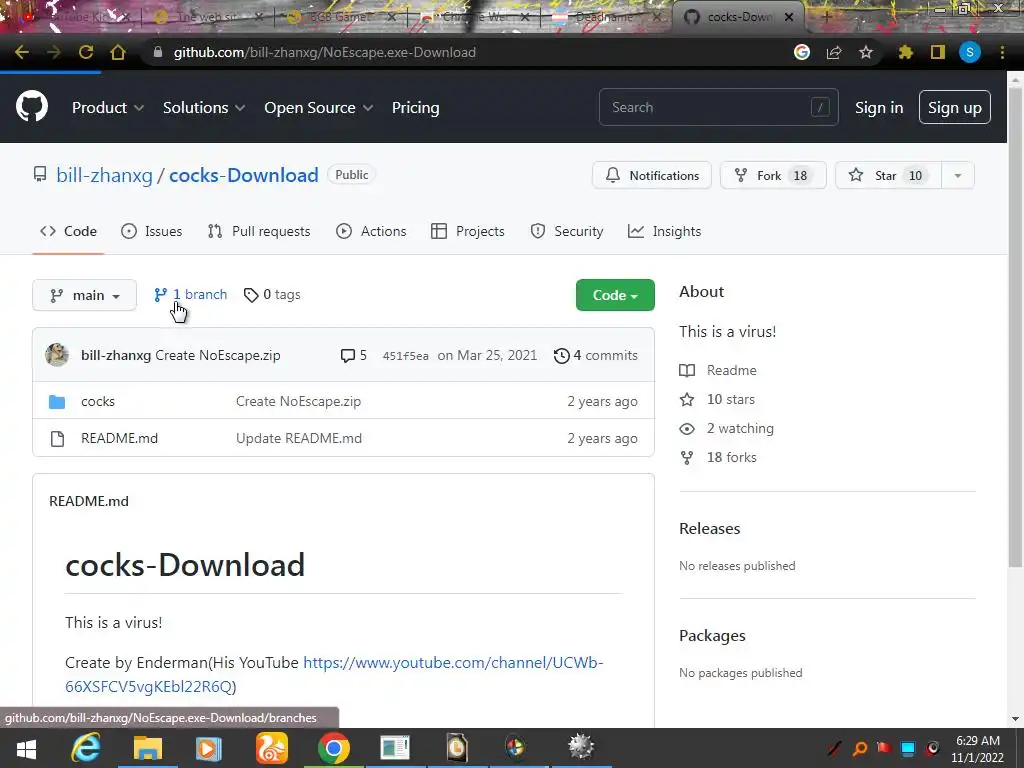Screen dimensions: 1024x768
Task: Click the GitHub Octocat logo
Action: (x=32, y=107)
